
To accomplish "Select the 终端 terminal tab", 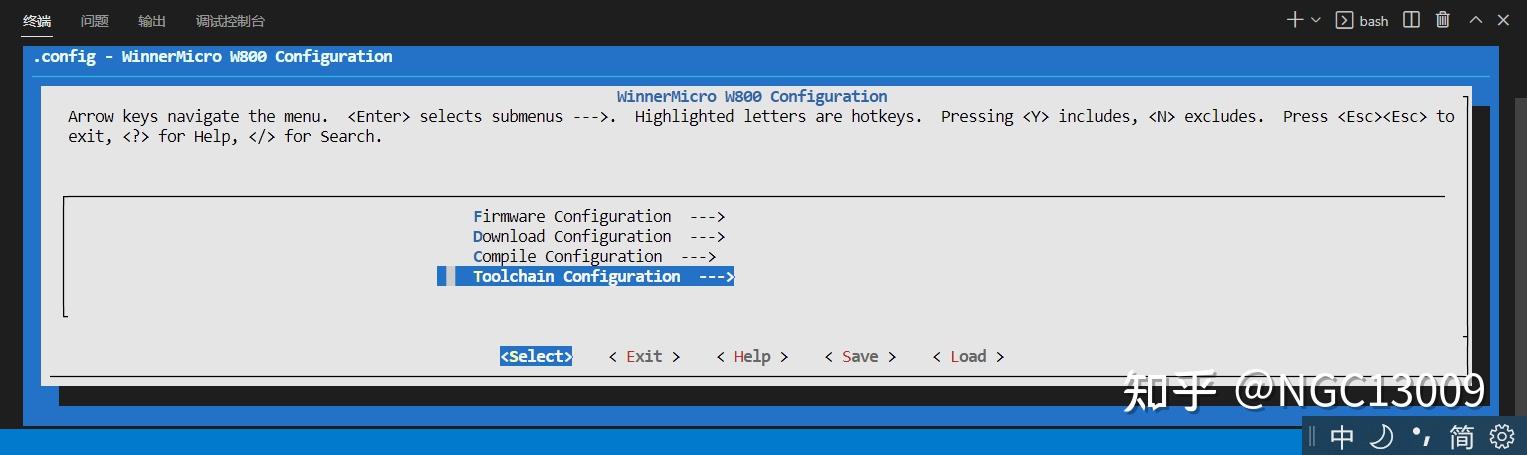I will (37, 21).
